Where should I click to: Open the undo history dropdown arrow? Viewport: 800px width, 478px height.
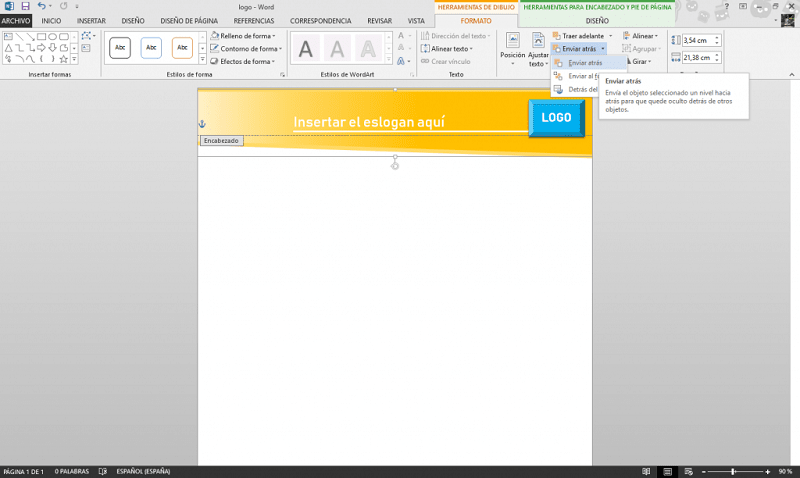[50, 7]
